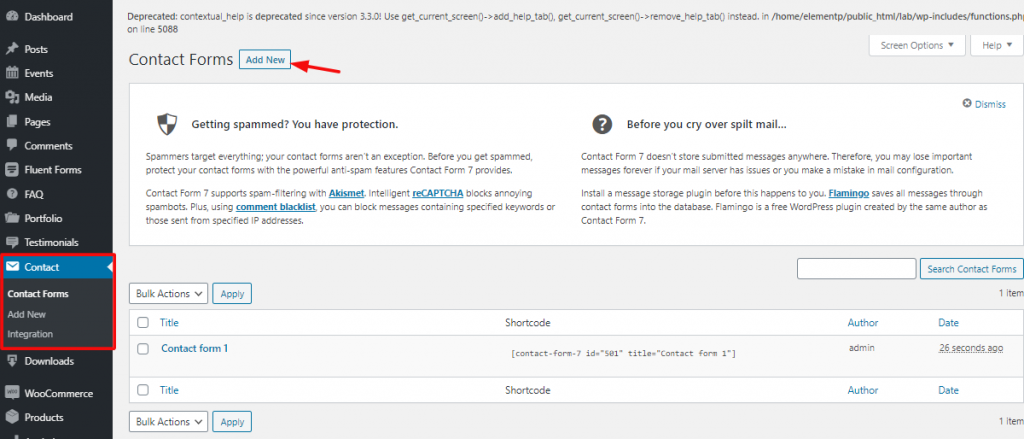This screenshot has height=439, width=1024.
Task: Sort the table by Date column header
Action: pos(948,323)
